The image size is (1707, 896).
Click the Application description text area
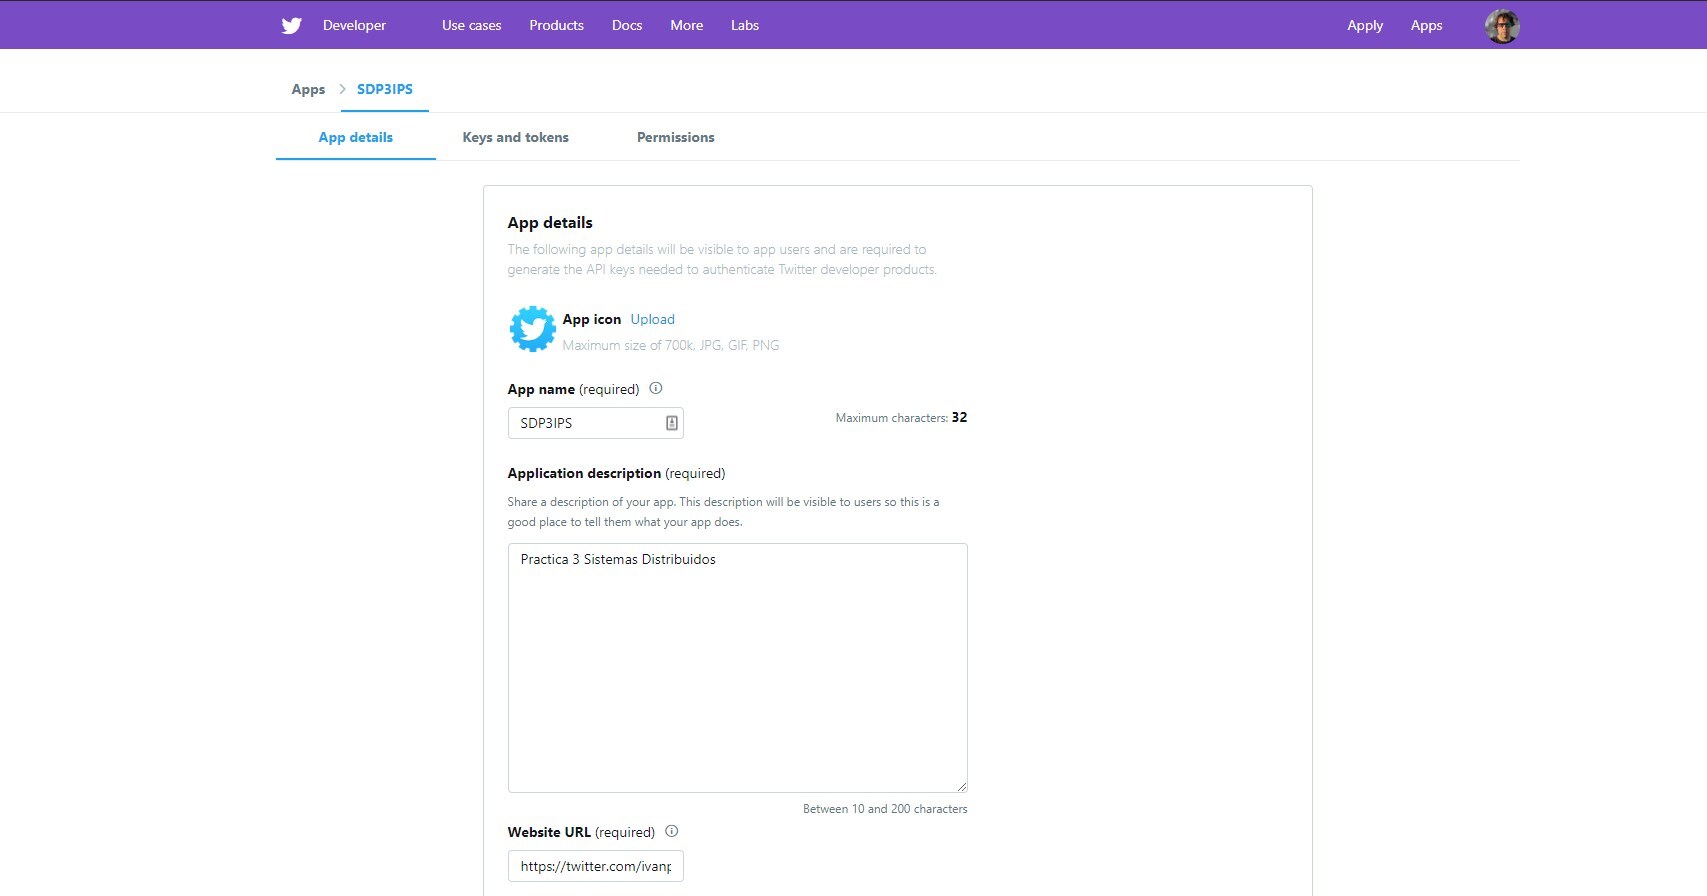click(738, 668)
